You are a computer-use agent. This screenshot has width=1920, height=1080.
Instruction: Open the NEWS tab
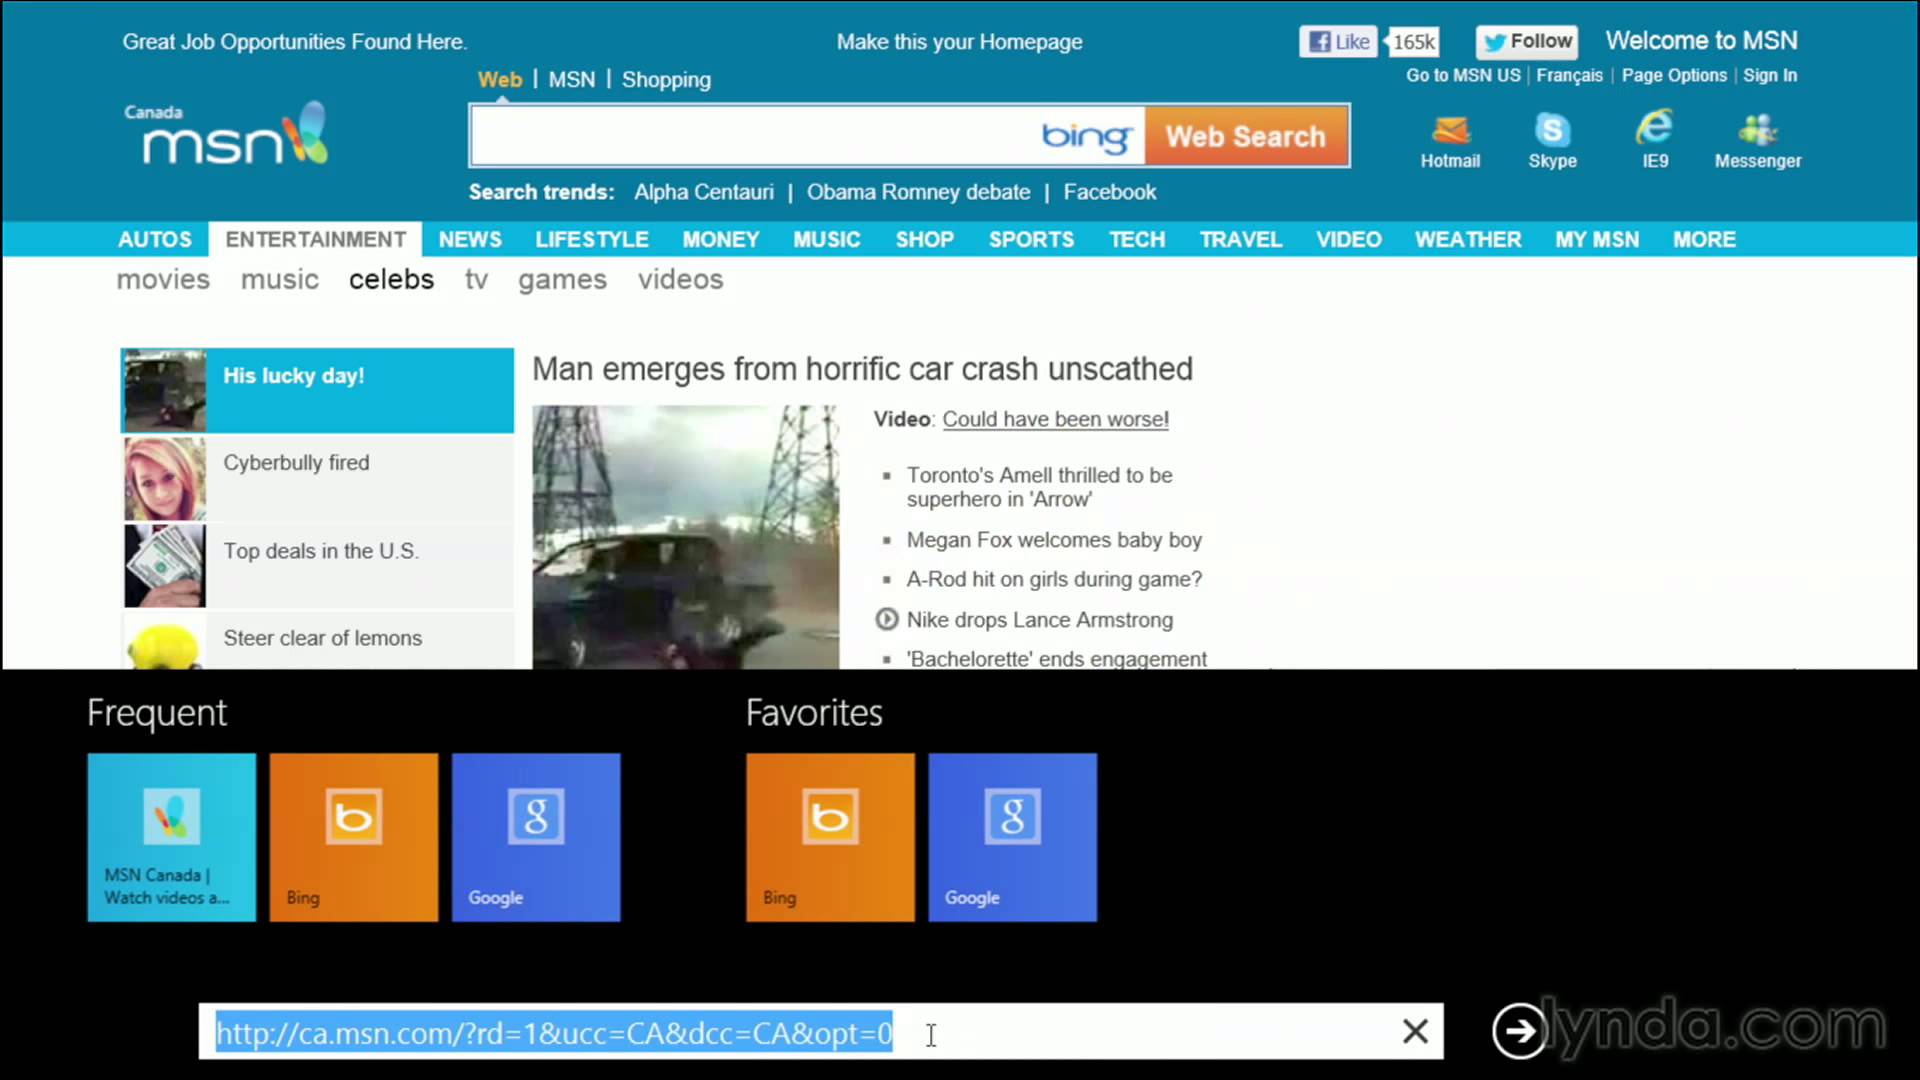click(470, 240)
